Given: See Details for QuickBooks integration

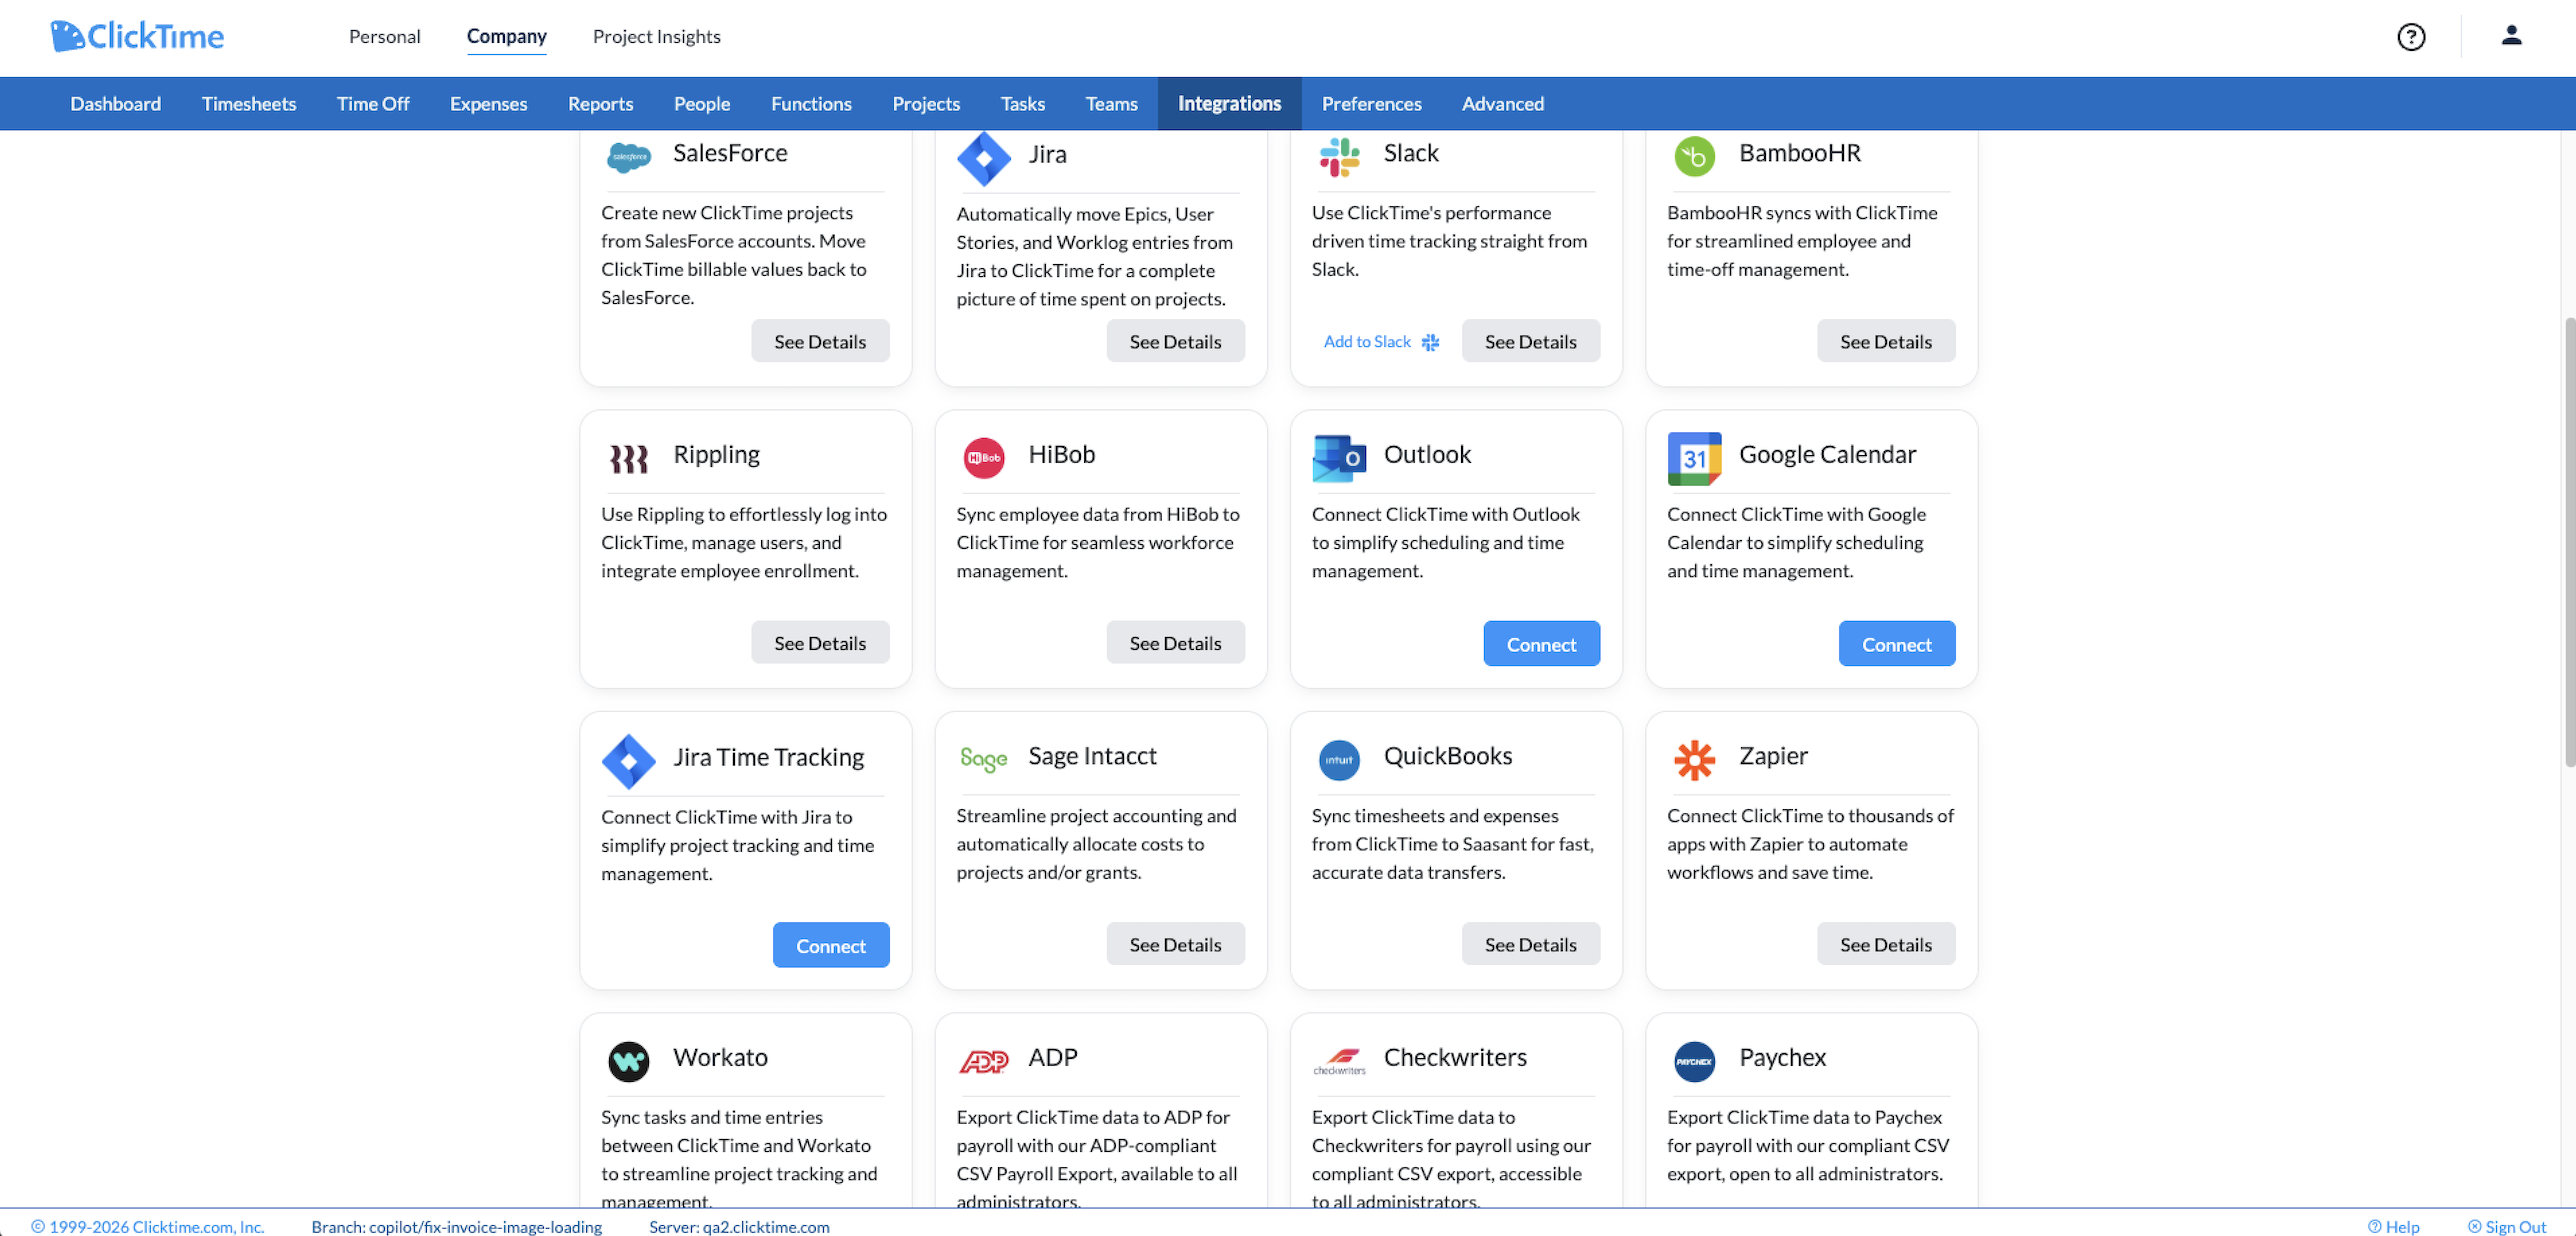Looking at the screenshot, I should pyautogui.click(x=1530, y=944).
